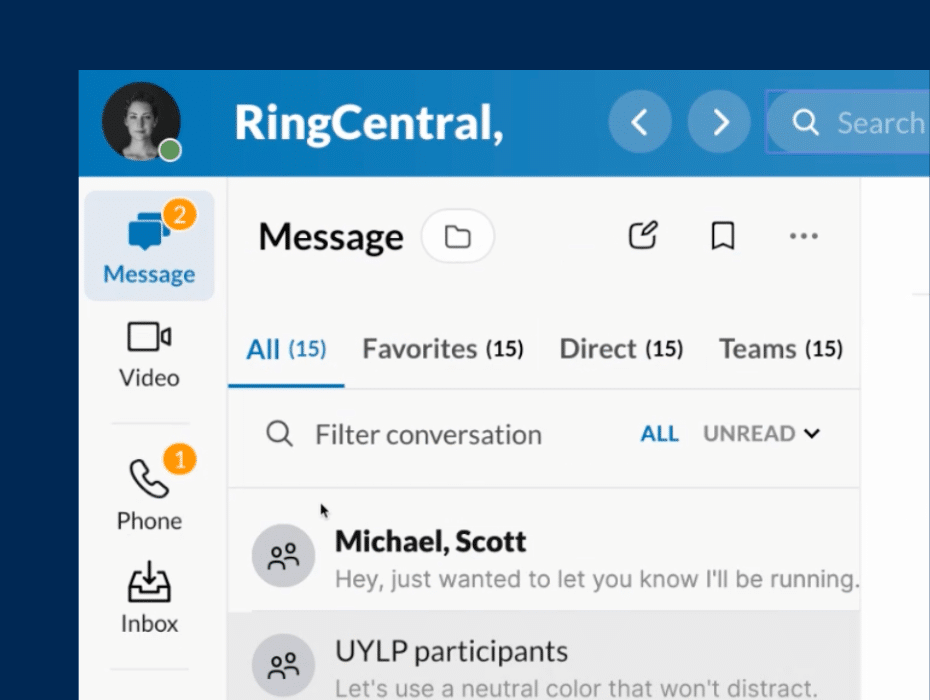Toggle the UNREAD conversation filter

click(749, 434)
